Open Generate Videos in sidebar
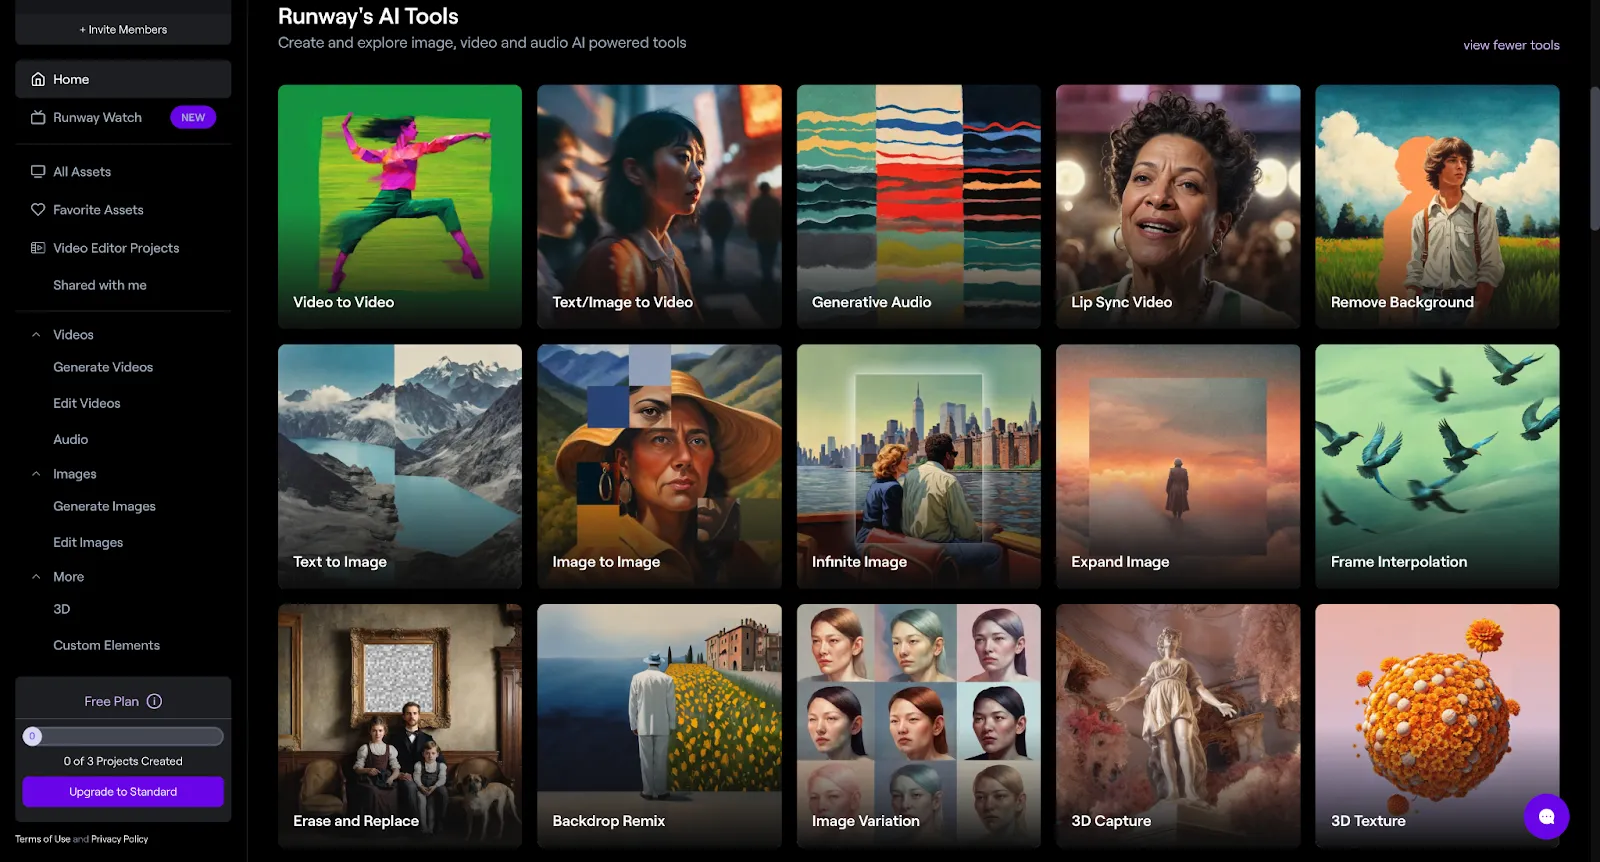The image size is (1600, 862). (x=103, y=367)
